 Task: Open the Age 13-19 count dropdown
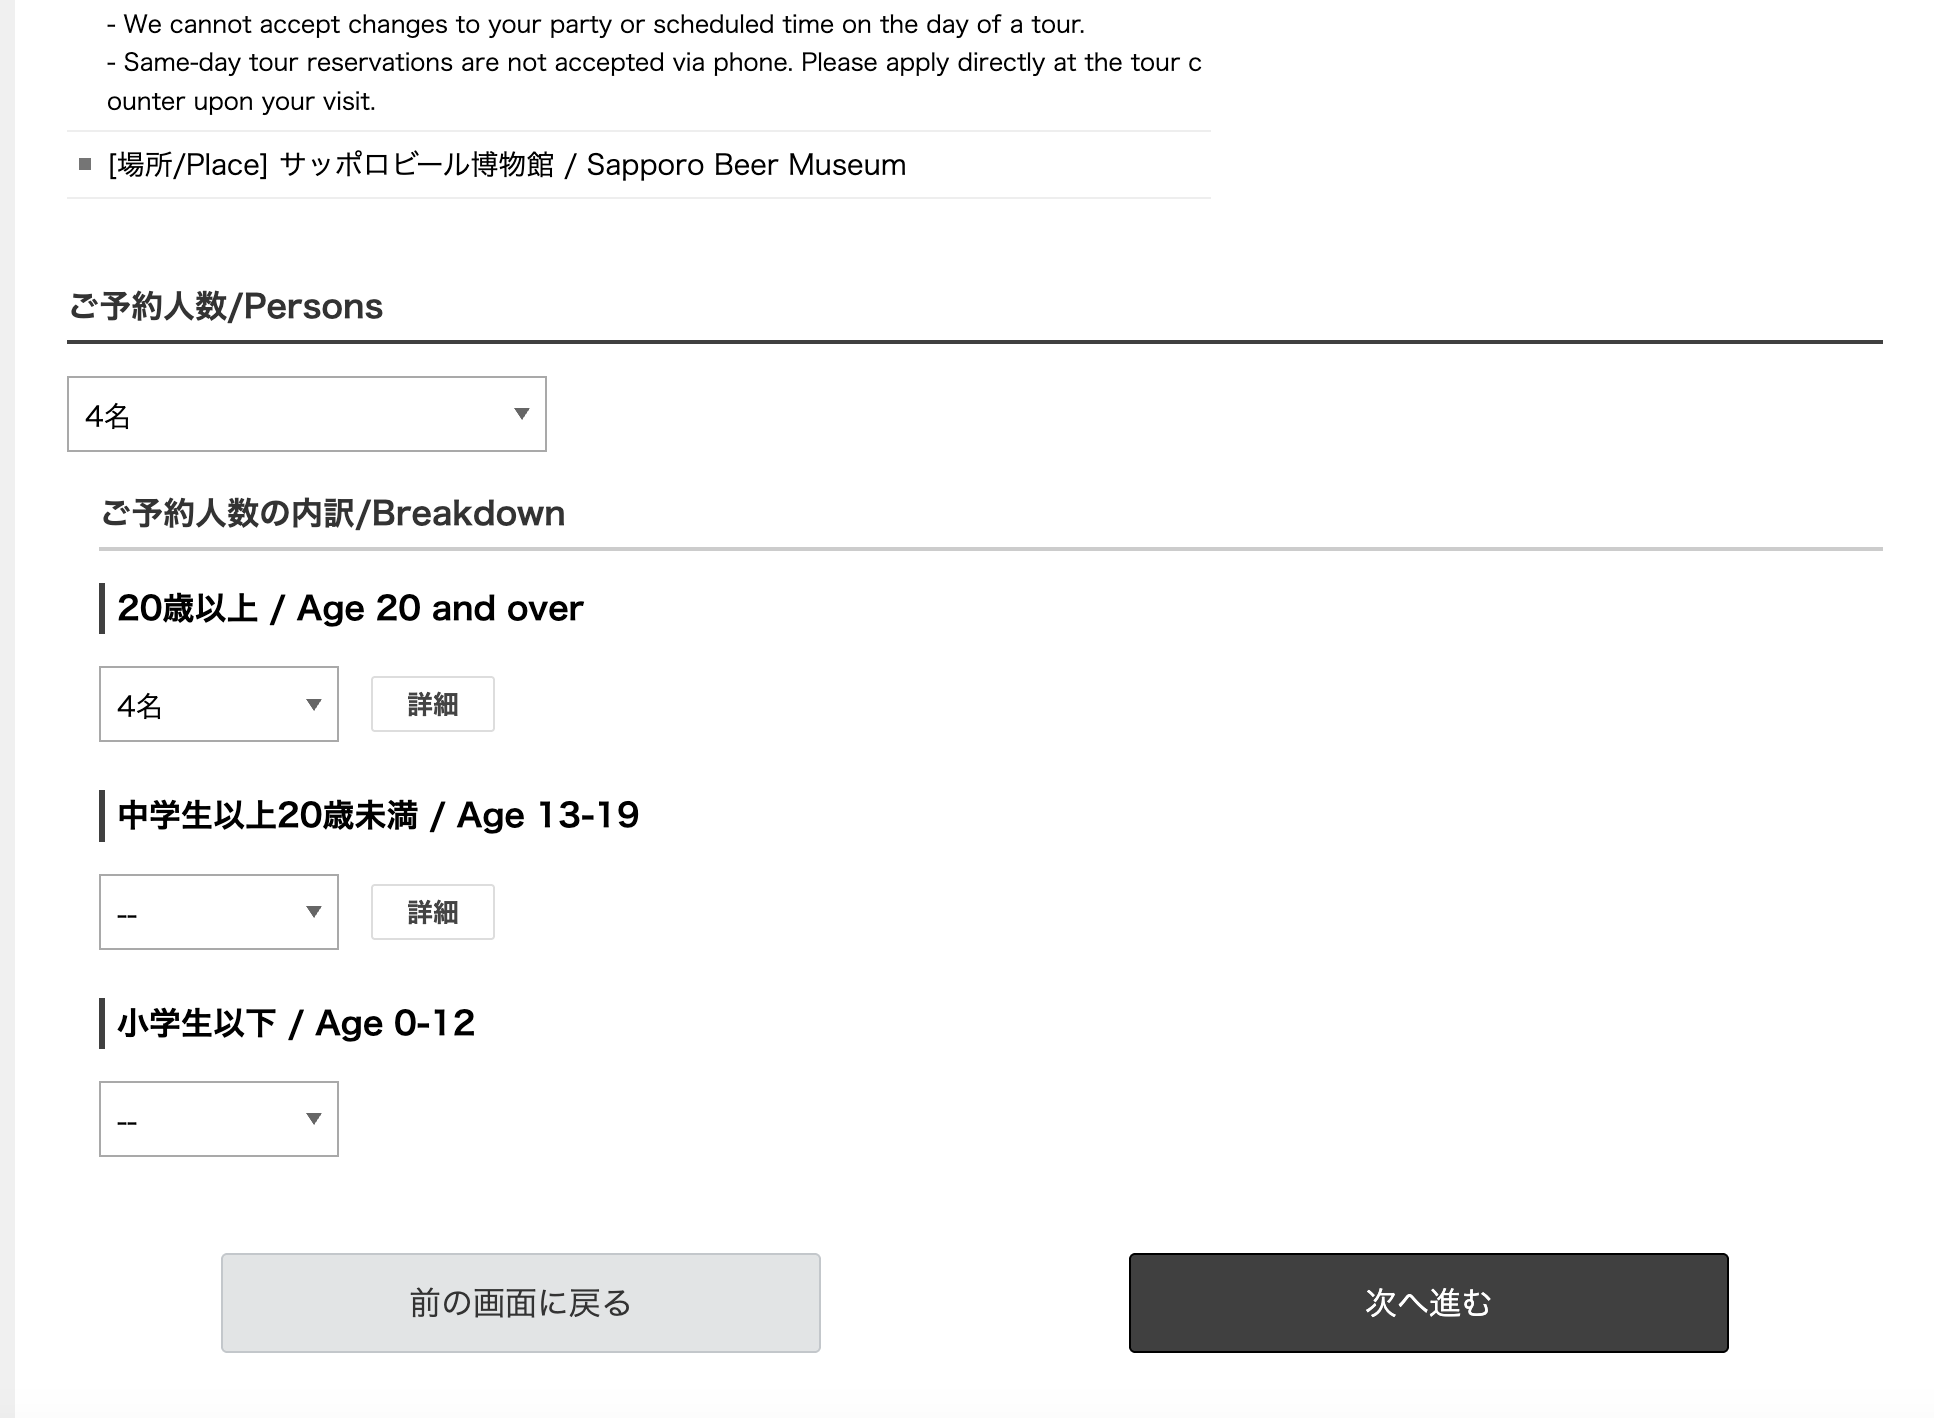click(x=218, y=912)
